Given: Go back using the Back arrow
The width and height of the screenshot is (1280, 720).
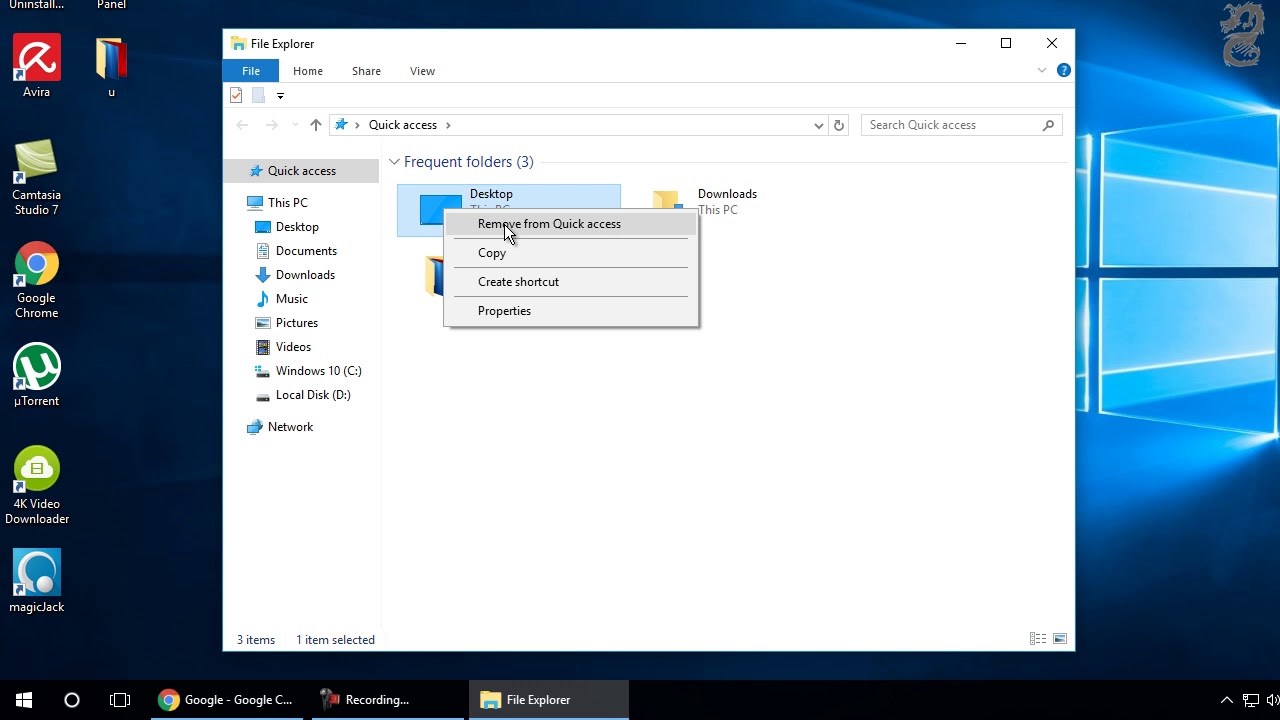Looking at the screenshot, I should [x=242, y=125].
